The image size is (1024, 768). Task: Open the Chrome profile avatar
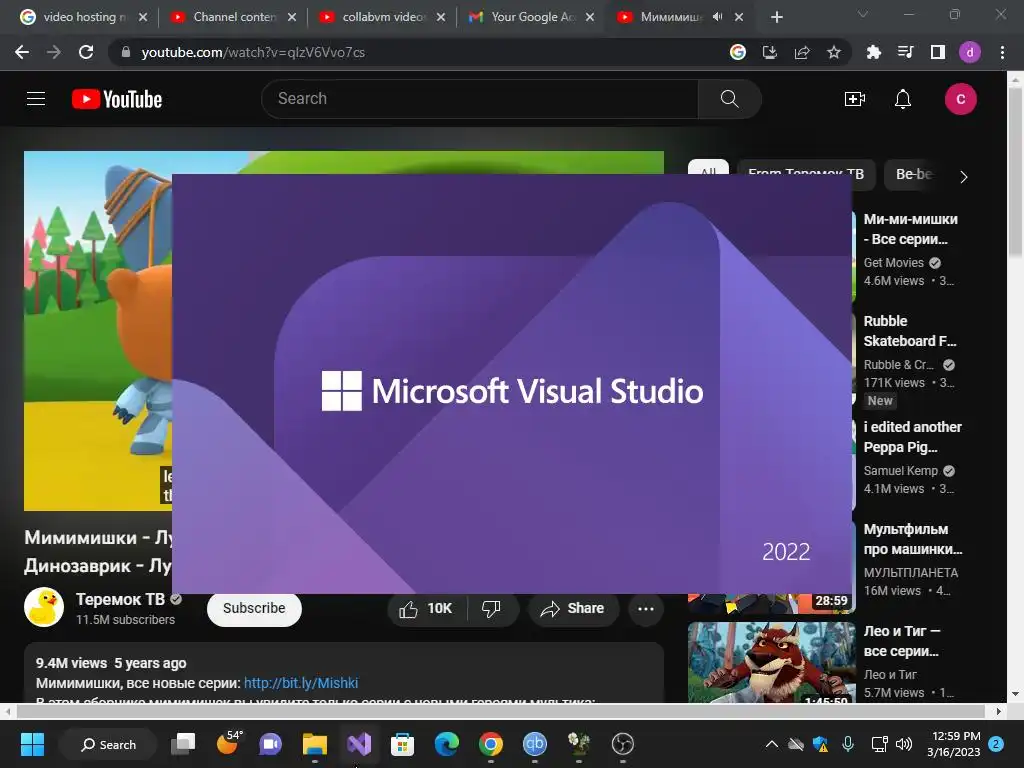click(x=970, y=52)
